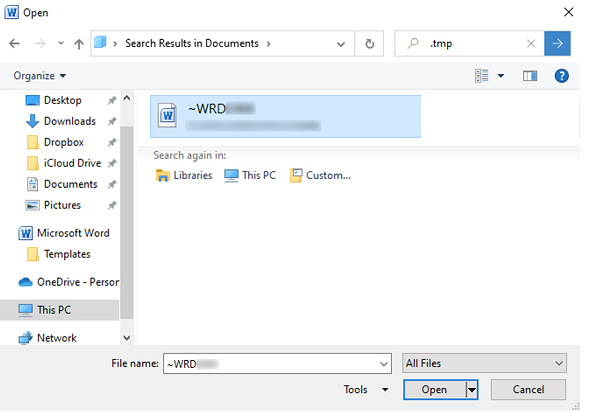This screenshot has height=413, width=589.
Task: Click the navigation pane scroll-down arrow
Action: [127, 338]
